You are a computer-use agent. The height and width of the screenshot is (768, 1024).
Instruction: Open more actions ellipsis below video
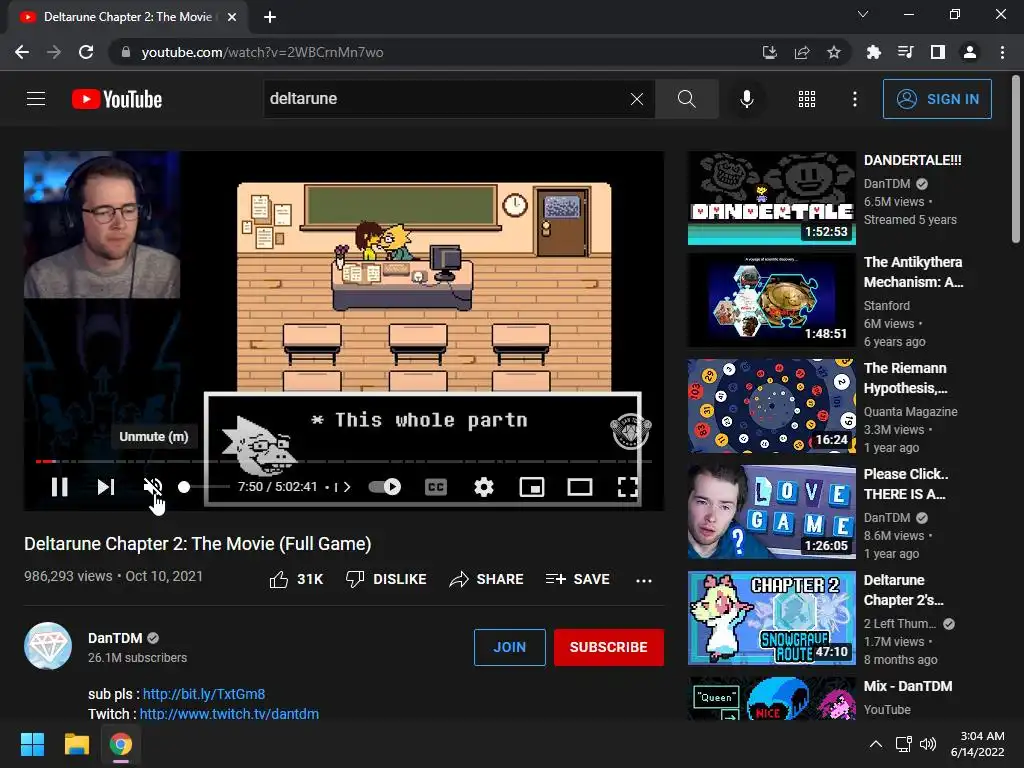(x=643, y=580)
